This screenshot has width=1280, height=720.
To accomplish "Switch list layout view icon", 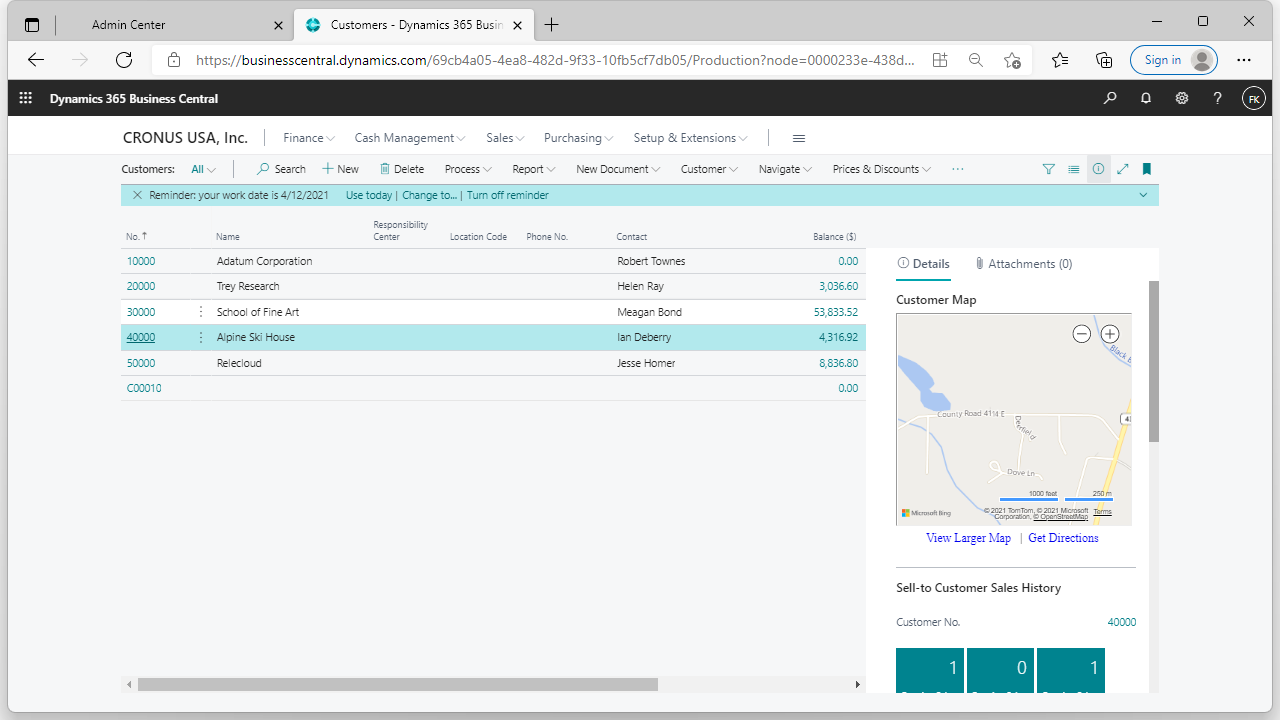I will click(x=1074, y=169).
